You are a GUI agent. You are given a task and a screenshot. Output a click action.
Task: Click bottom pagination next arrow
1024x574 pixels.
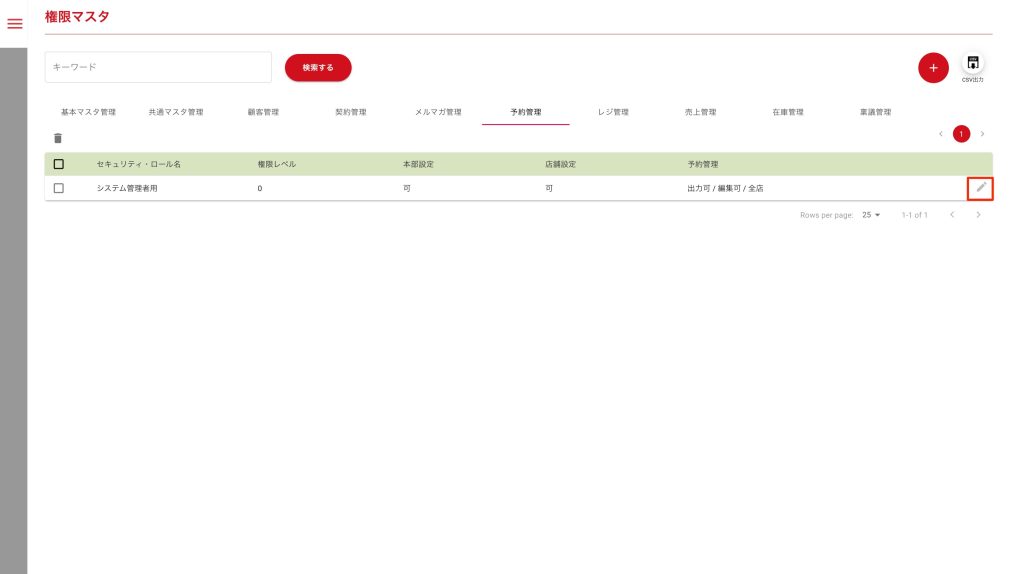(978, 215)
